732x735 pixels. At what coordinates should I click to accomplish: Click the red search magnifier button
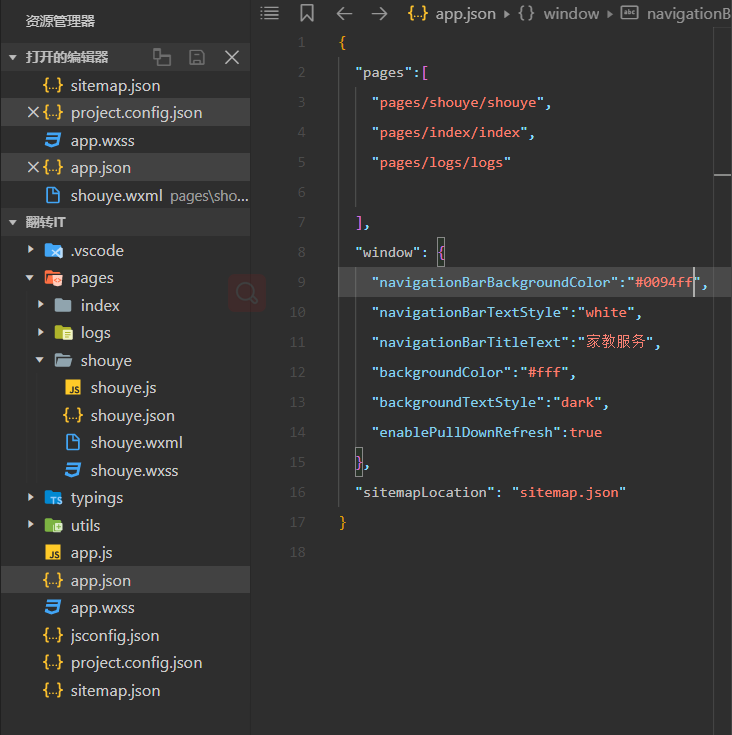(x=247, y=293)
